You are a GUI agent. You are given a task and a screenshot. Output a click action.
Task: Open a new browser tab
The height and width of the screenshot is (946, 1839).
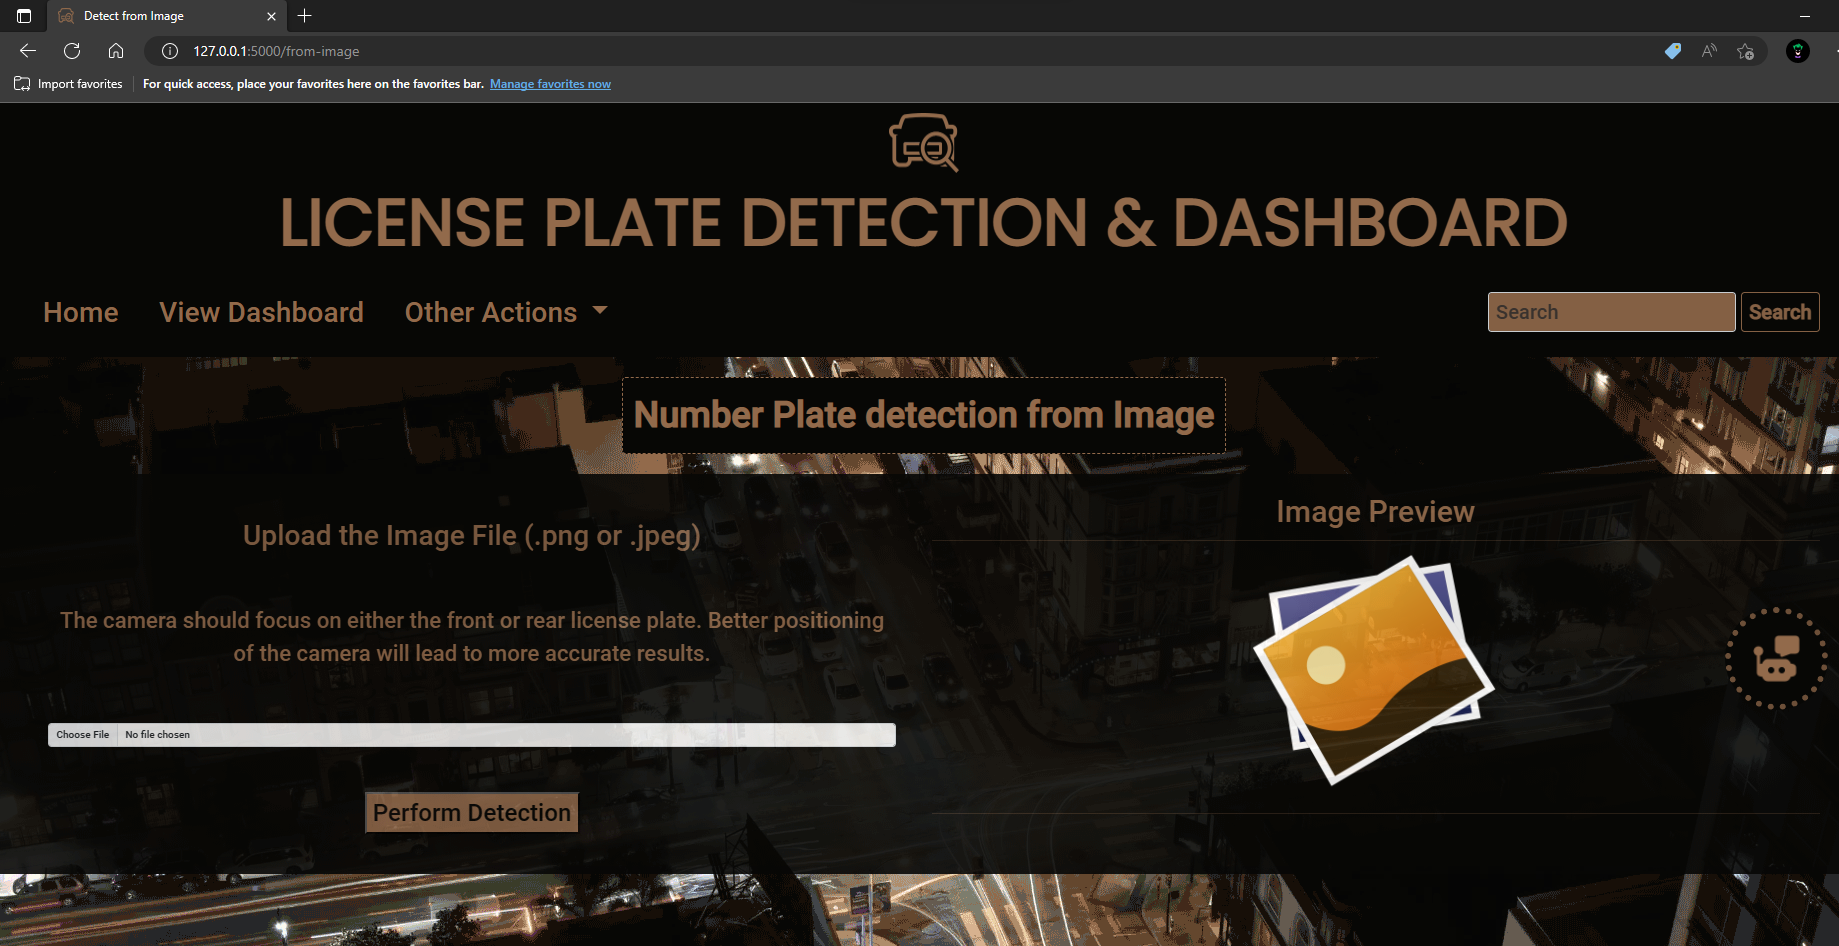pyautogui.click(x=304, y=16)
